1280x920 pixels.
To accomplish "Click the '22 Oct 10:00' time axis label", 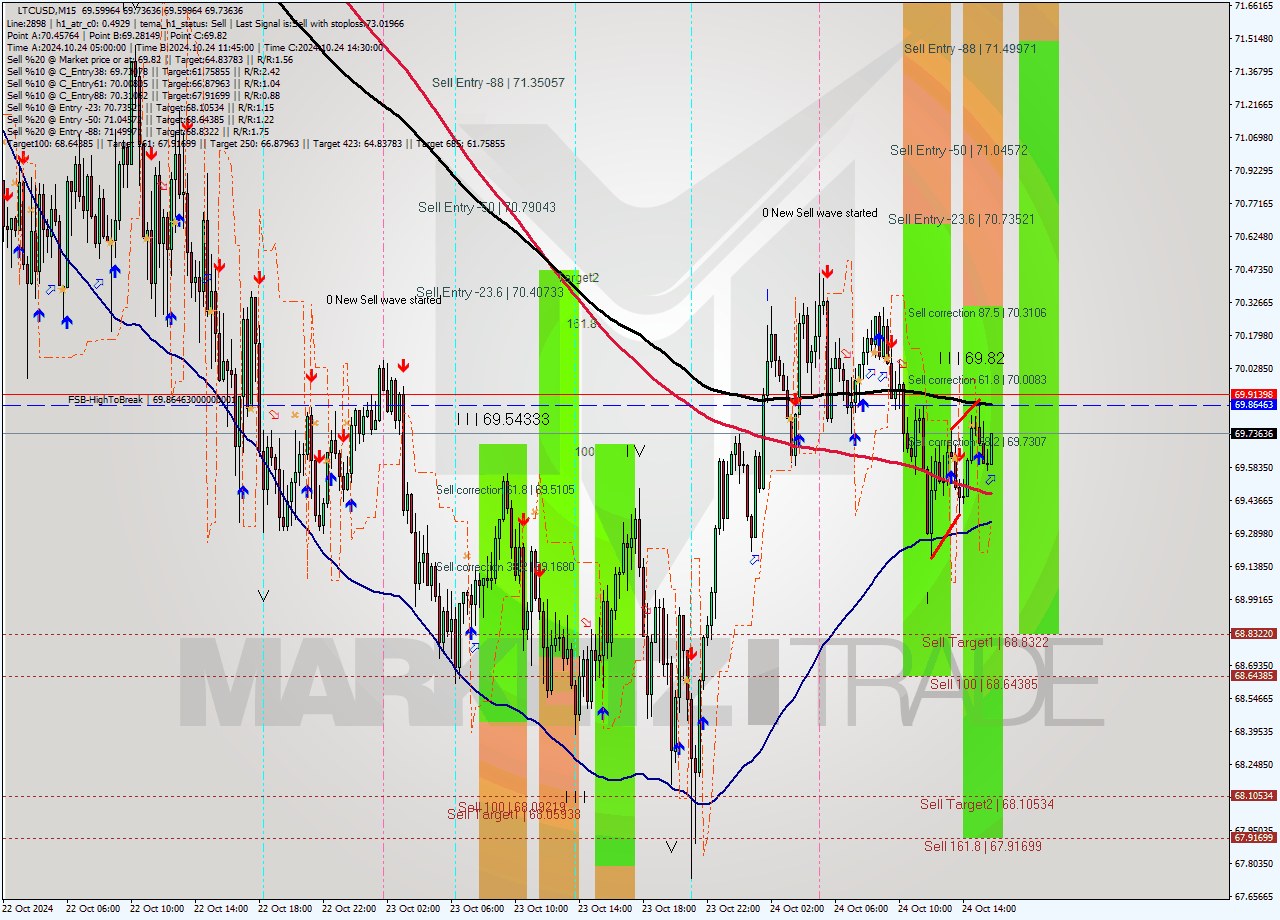I will [x=157, y=909].
